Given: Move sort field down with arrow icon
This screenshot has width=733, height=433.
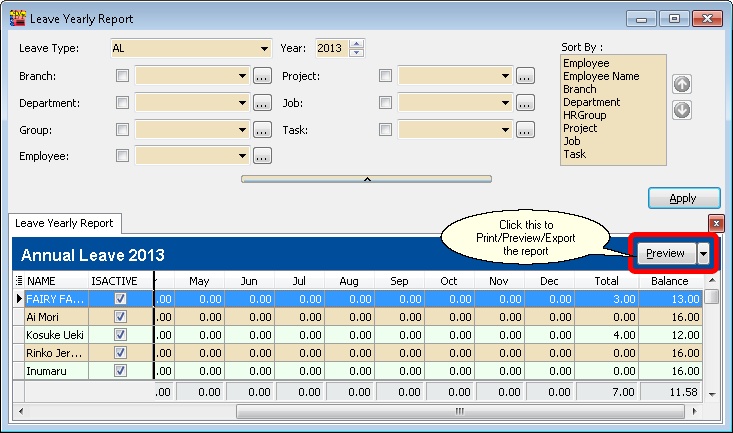Looking at the screenshot, I should coord(683,110).
